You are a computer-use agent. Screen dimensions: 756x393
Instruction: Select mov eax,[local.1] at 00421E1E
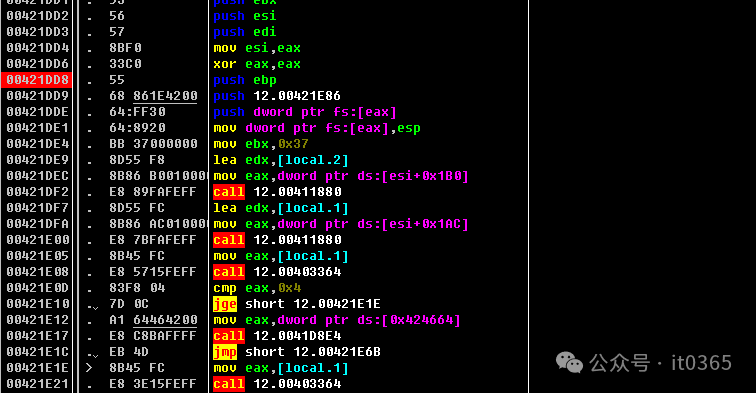[281, 368]
